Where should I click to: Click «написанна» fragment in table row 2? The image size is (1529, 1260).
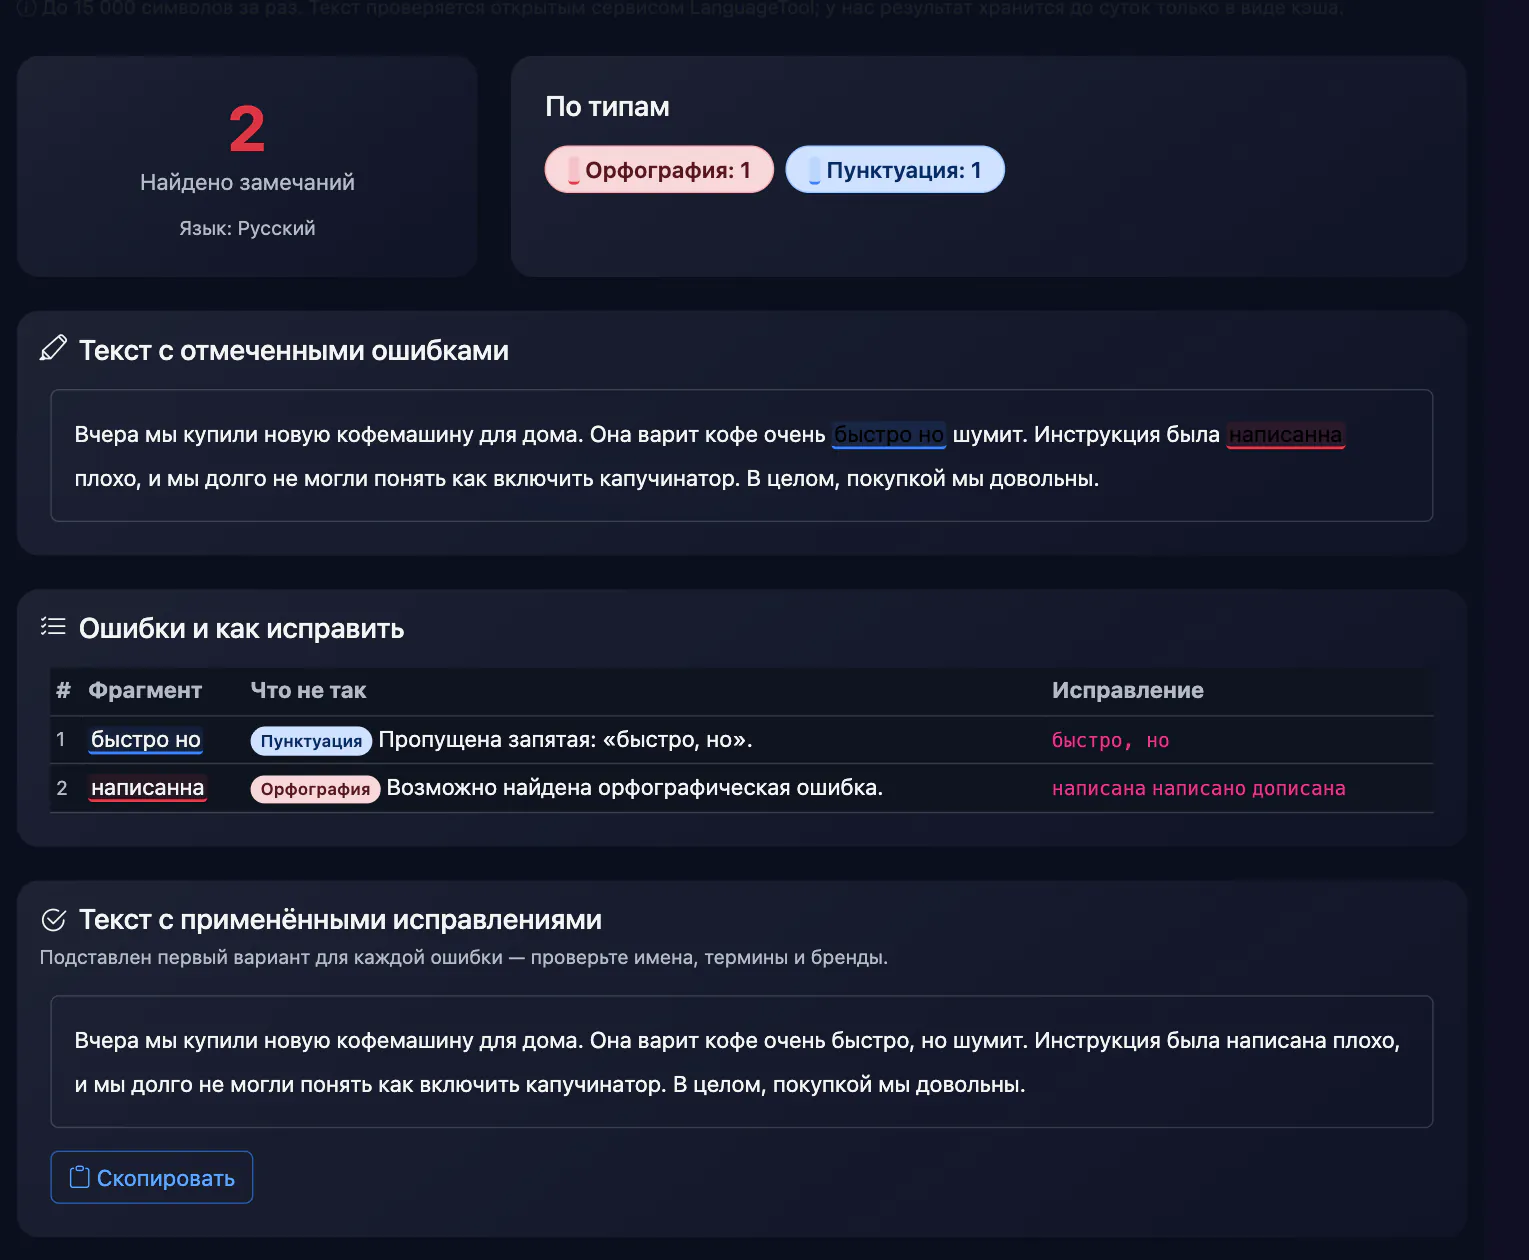click(148, 788)
